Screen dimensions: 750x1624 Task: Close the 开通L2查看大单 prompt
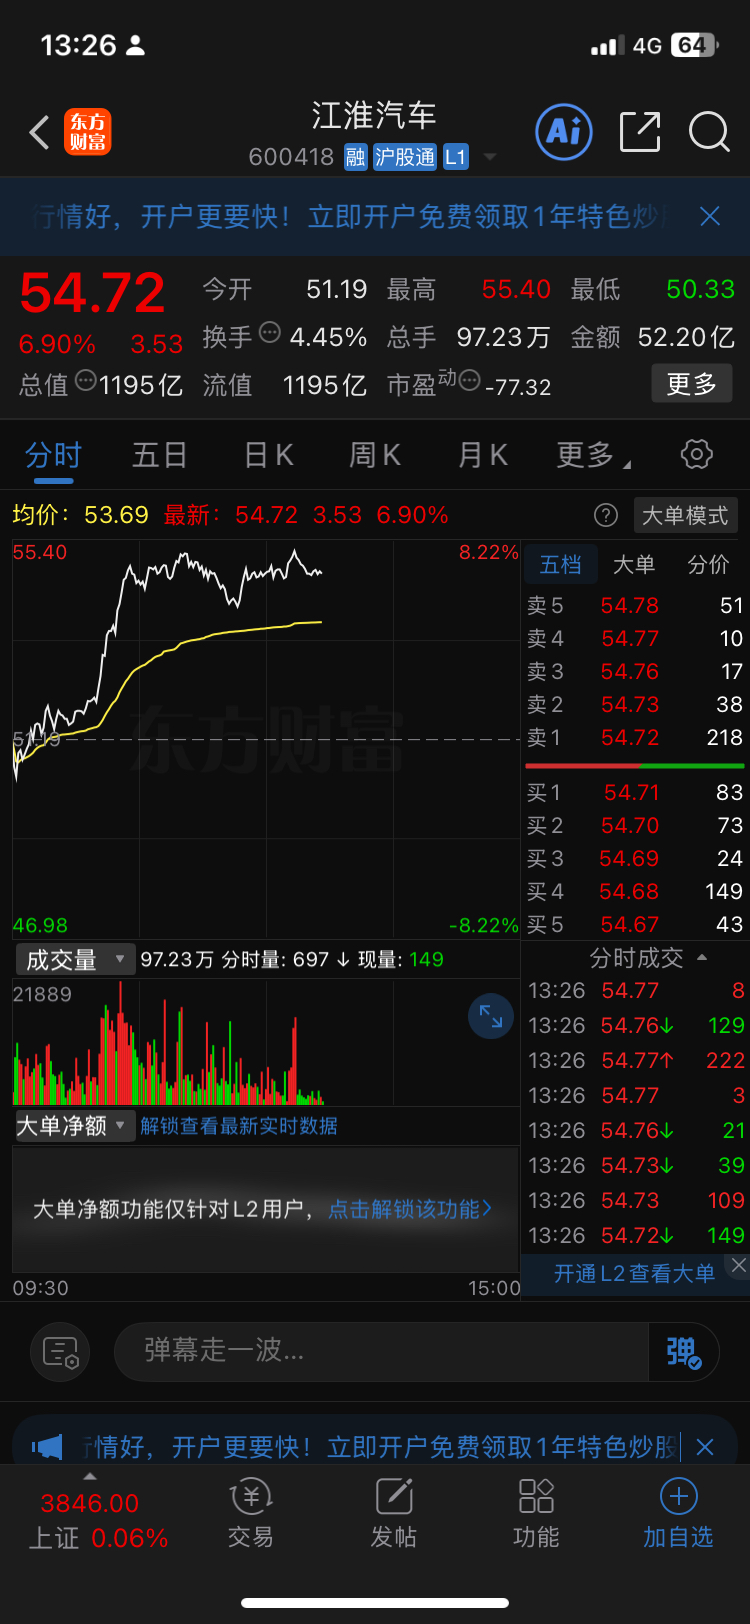tap(738, 1265)
